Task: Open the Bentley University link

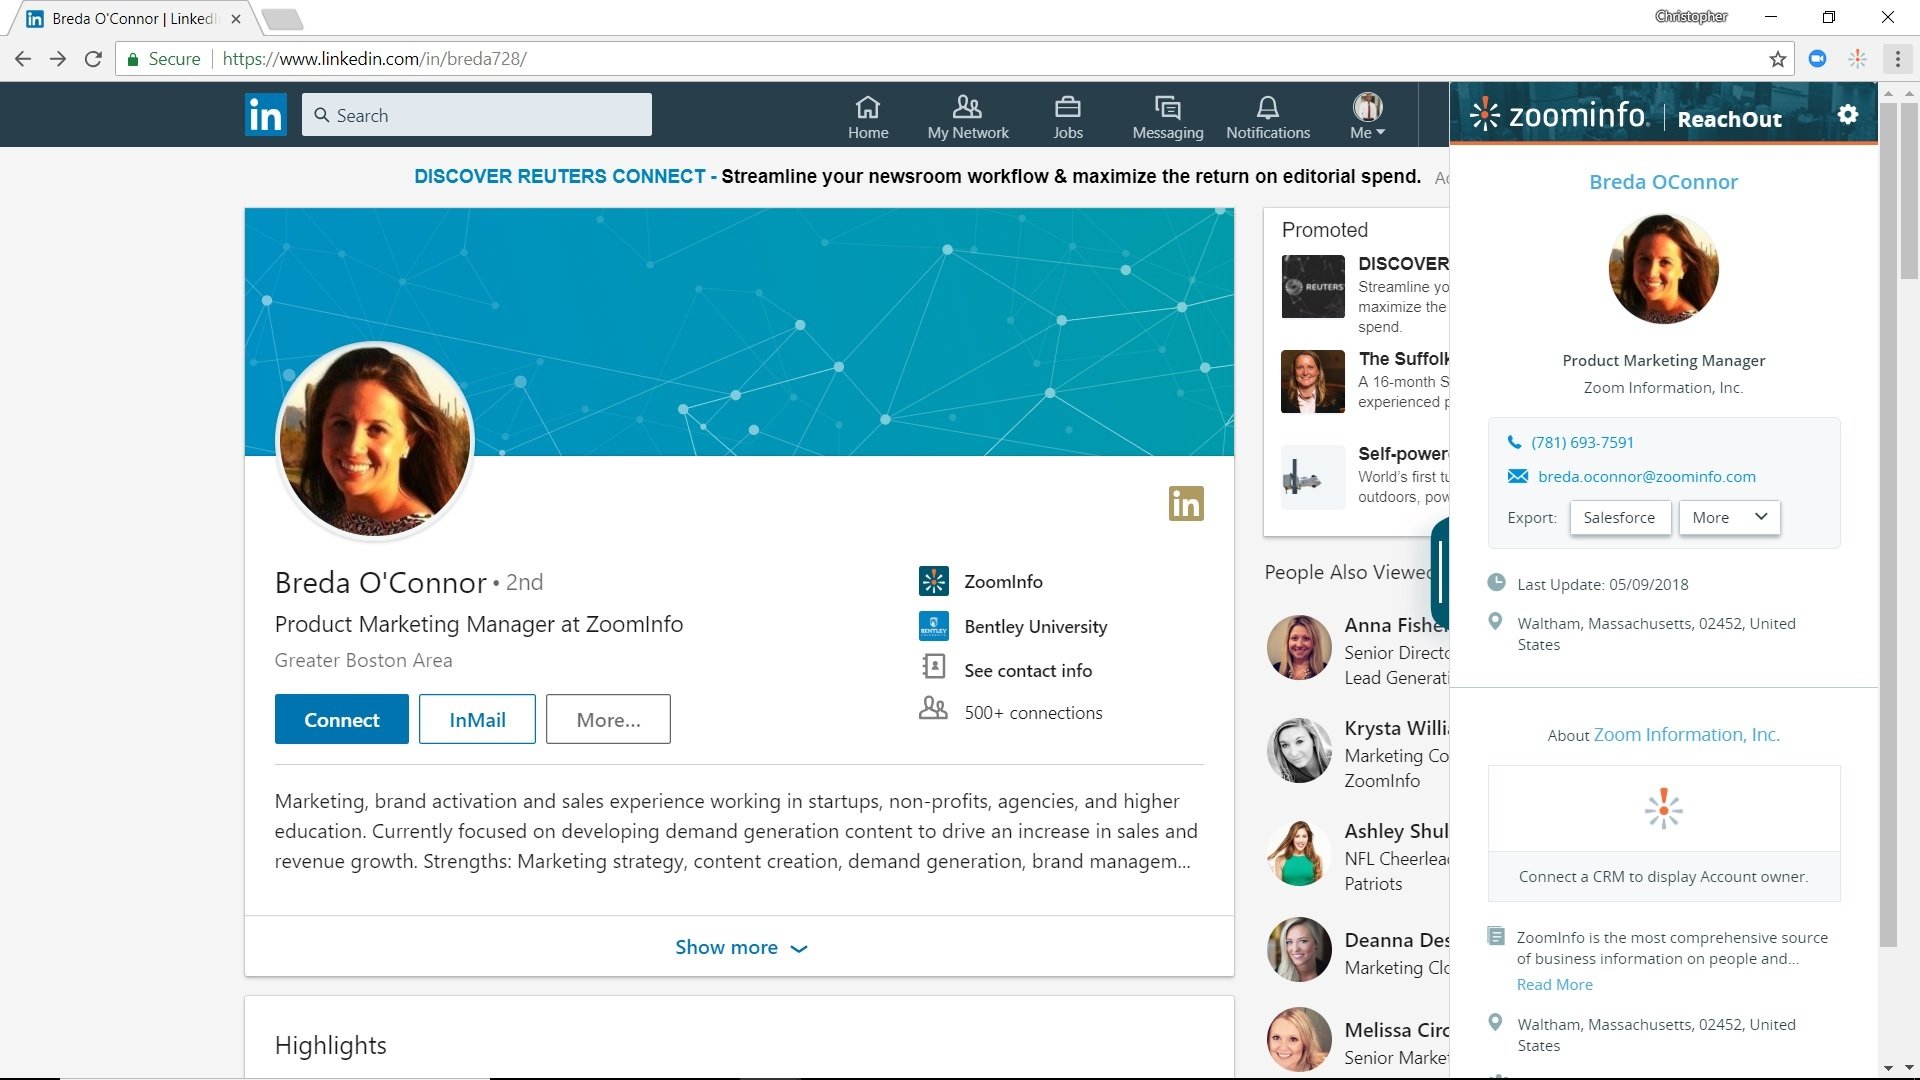Action: (x=1036, y=626)
